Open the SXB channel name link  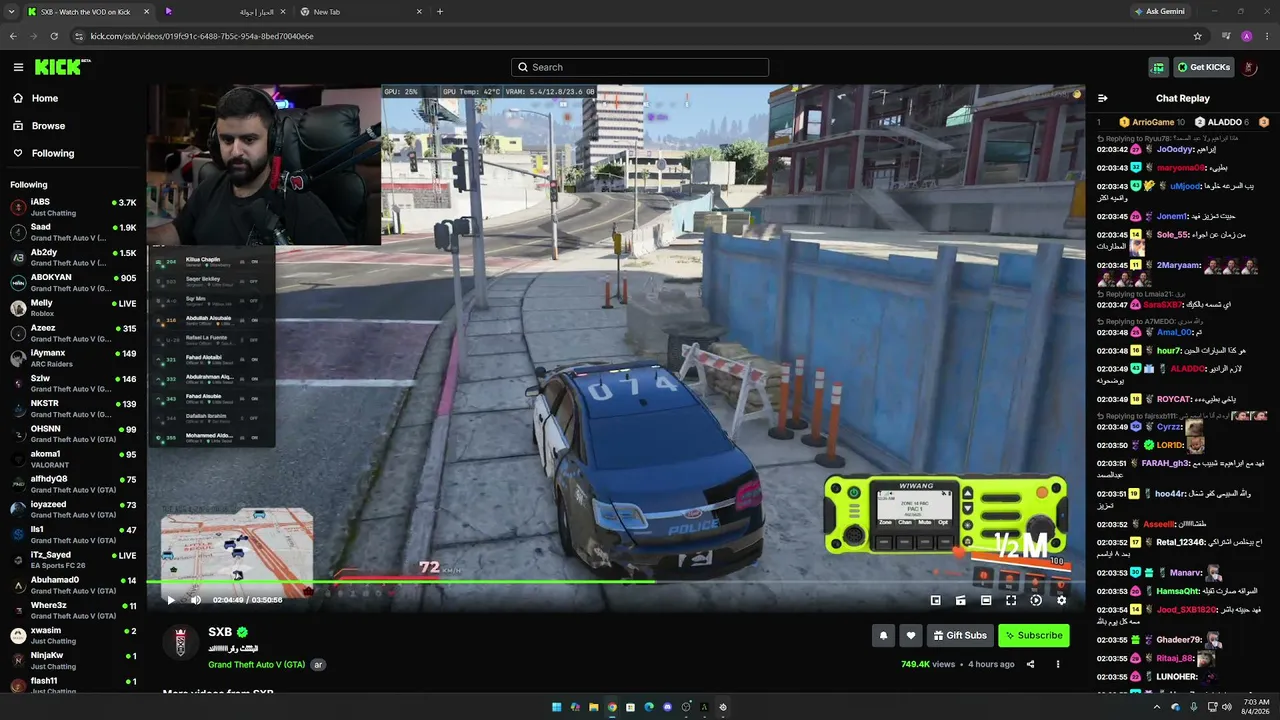[220, 632]
